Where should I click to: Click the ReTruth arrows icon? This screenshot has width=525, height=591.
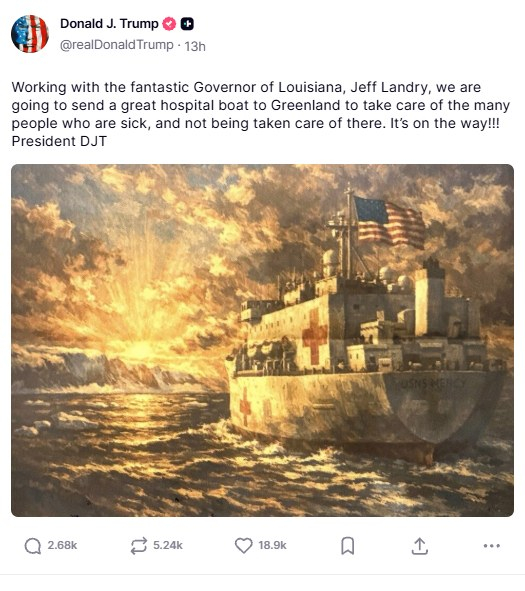(138, 545)
